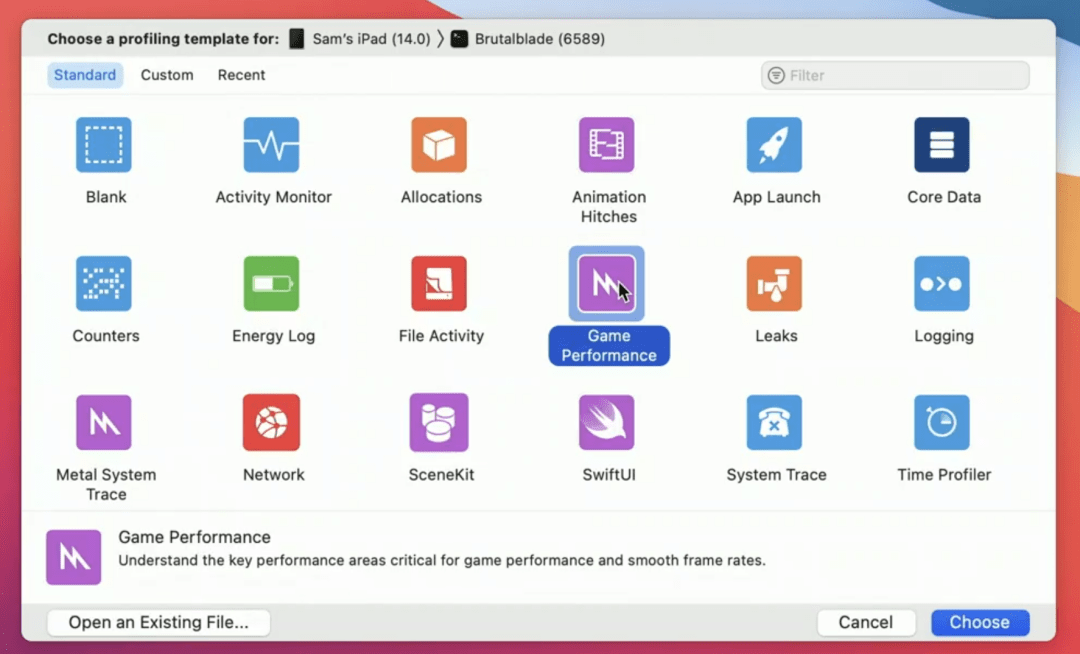The width and height of the screenshot is (1080, 654).
Task: Click the highlighted Game Performance template icon
Action: tap(607, 284)
